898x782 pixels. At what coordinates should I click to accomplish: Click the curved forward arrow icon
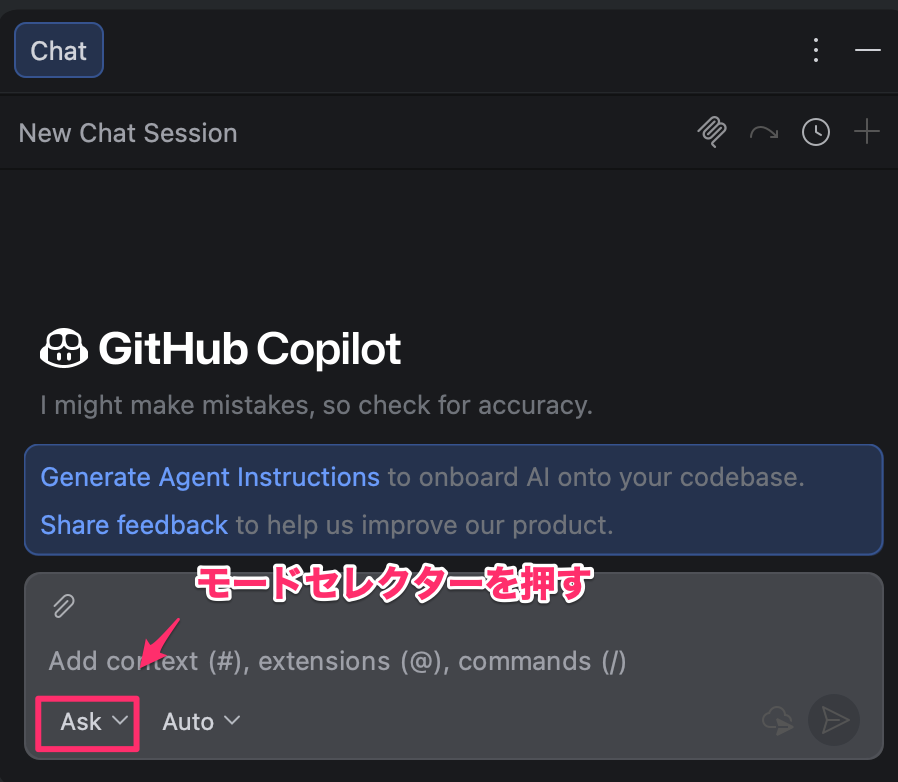point(764,132)
